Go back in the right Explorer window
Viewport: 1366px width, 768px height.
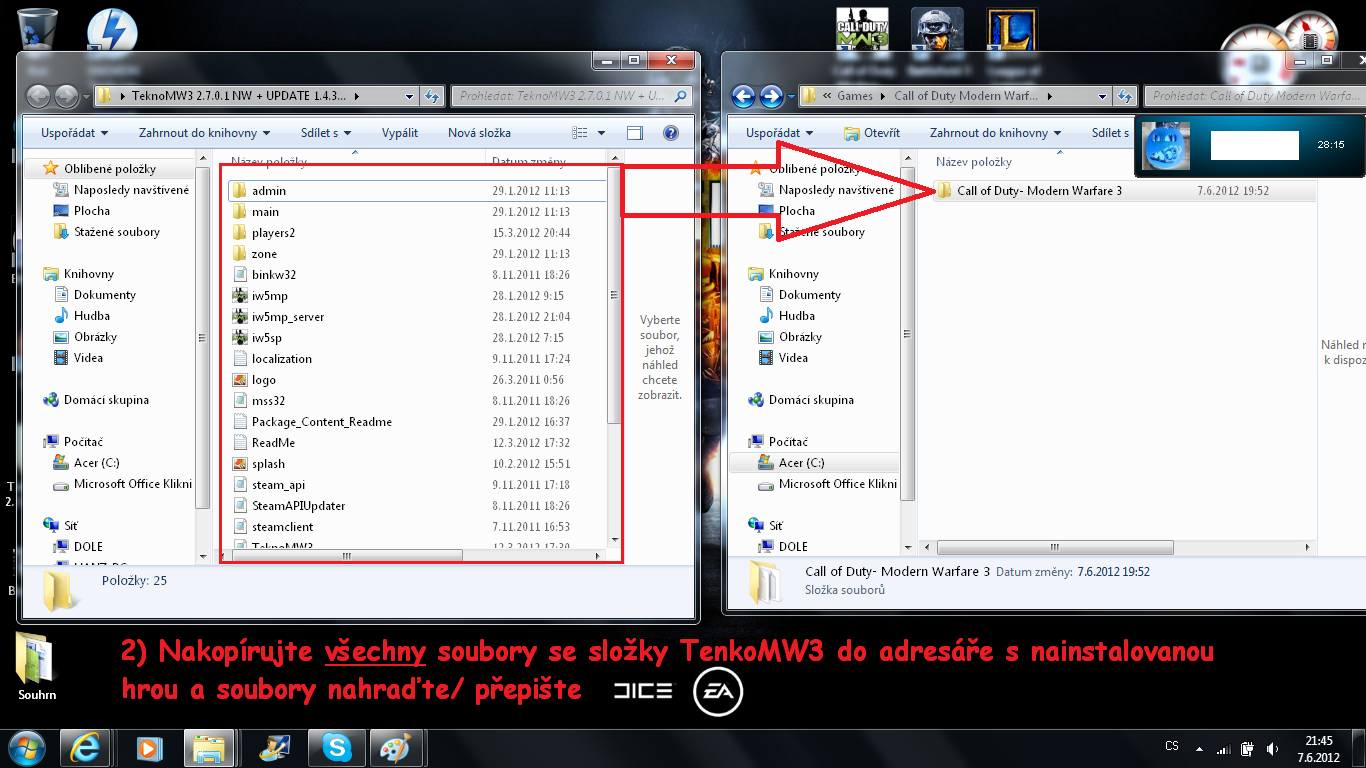tap(743, 96)
